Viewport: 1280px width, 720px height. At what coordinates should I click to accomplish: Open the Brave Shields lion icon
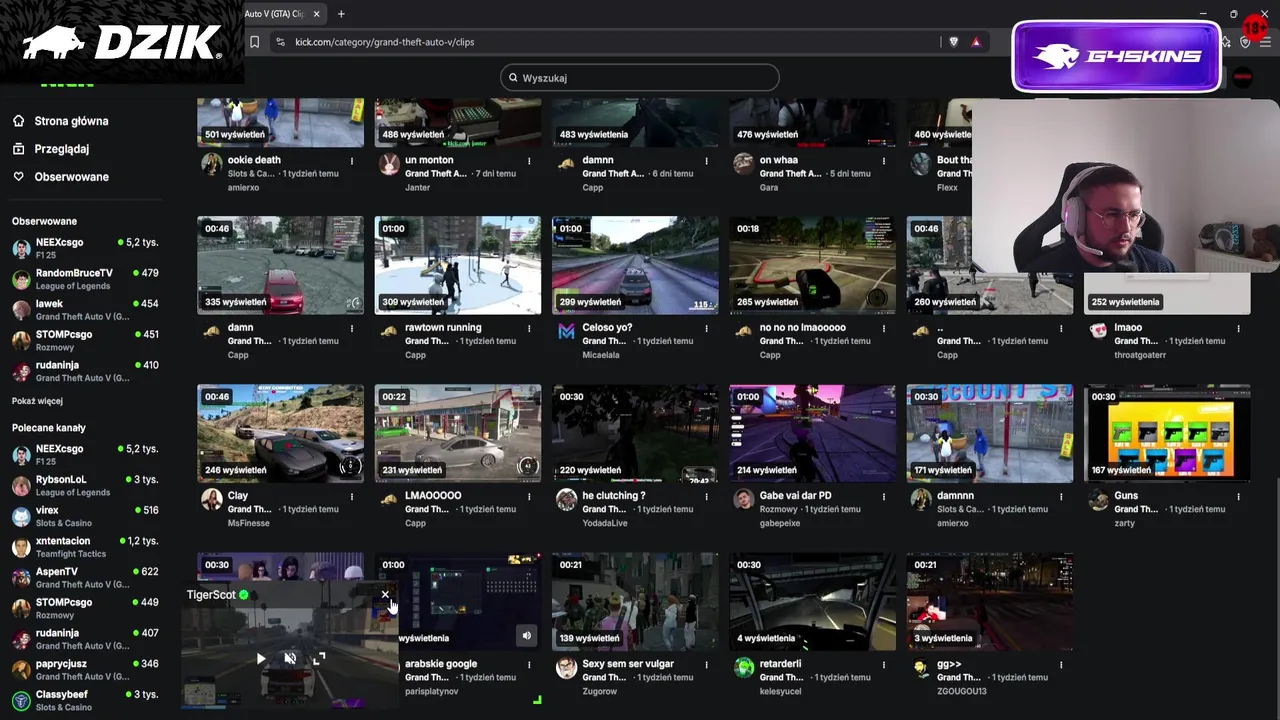tap(953, 42)
